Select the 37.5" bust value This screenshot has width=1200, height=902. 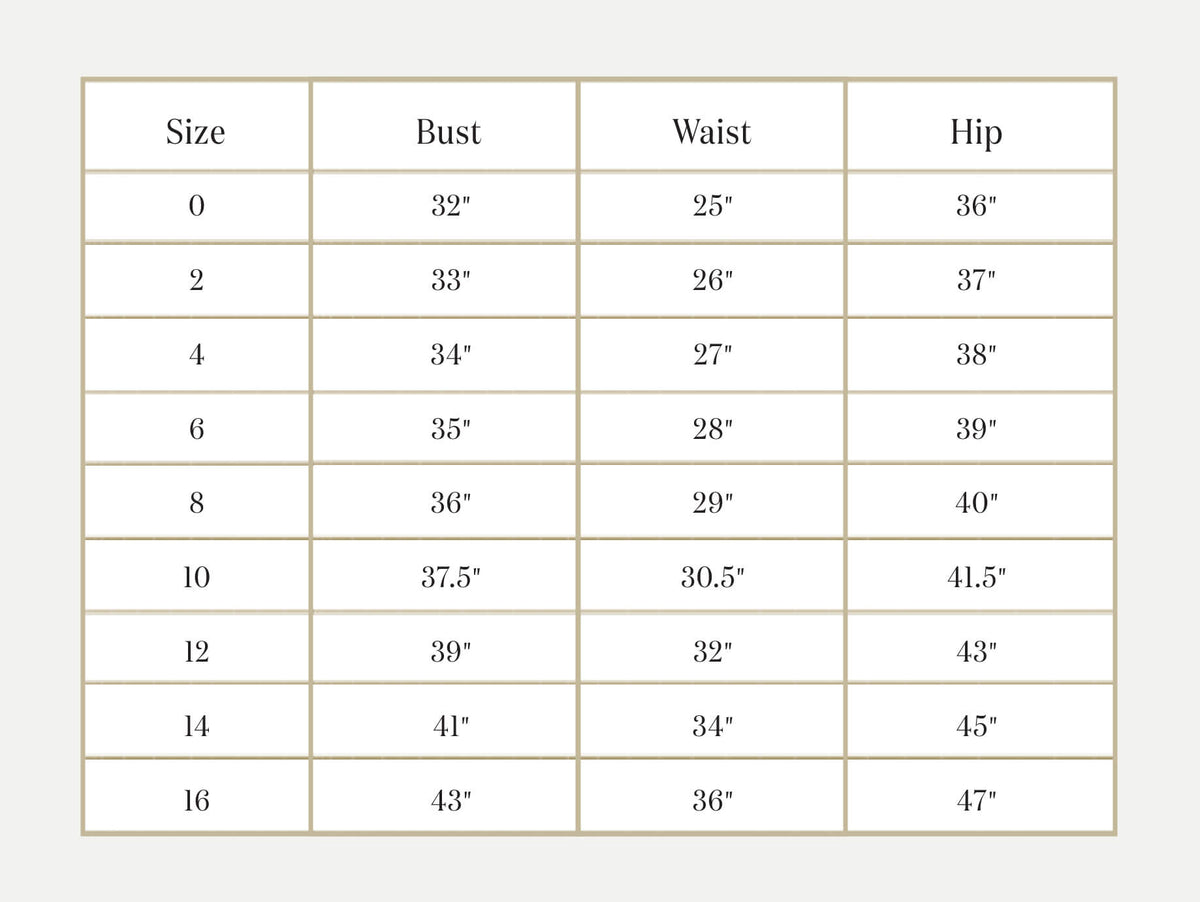pos(450,577)
